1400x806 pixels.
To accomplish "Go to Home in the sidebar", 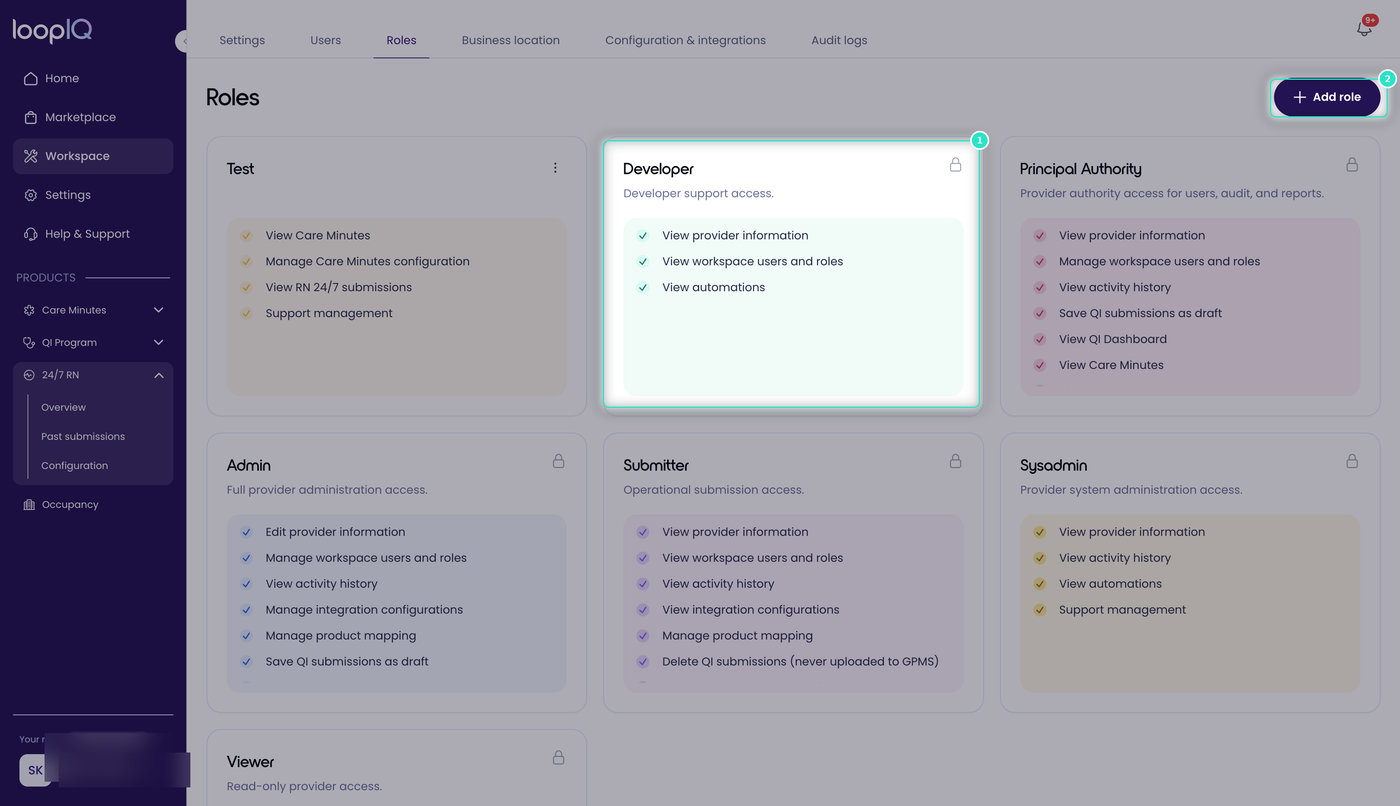I will (x=93, y=78).
